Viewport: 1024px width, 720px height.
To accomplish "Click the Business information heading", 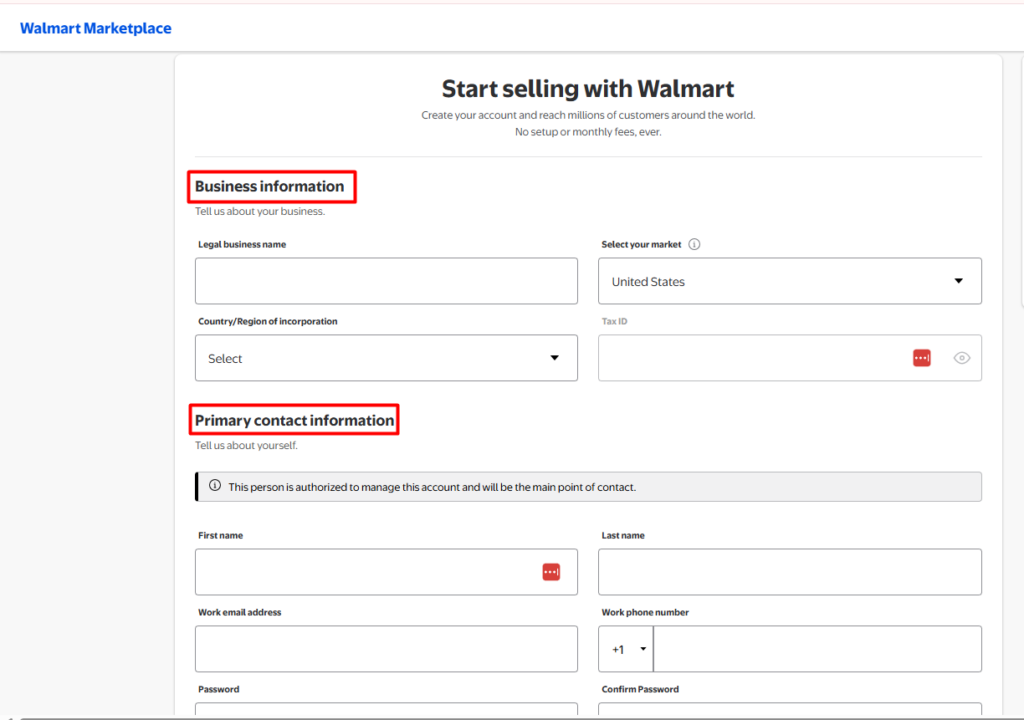I will pyautogui.click(x=270, y=186).
